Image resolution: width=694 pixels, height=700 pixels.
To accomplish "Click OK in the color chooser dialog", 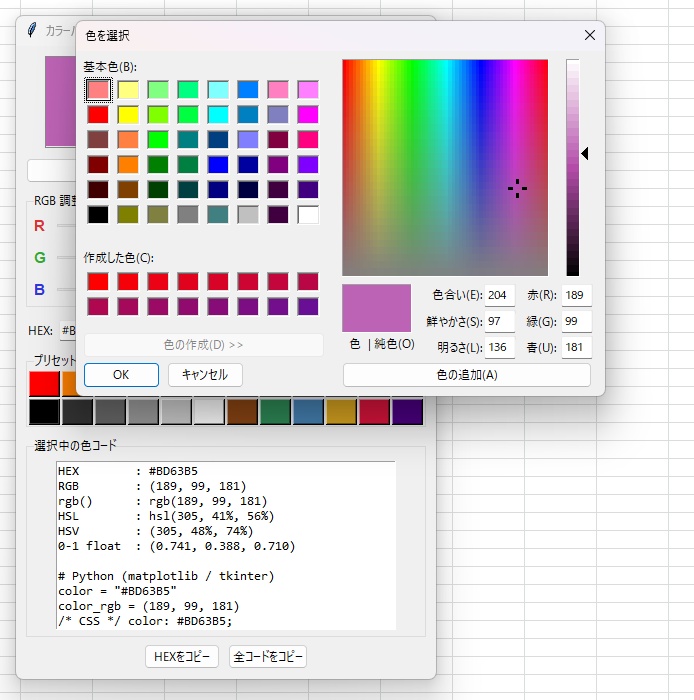I will pyautogui.click(x=121, y=375).
